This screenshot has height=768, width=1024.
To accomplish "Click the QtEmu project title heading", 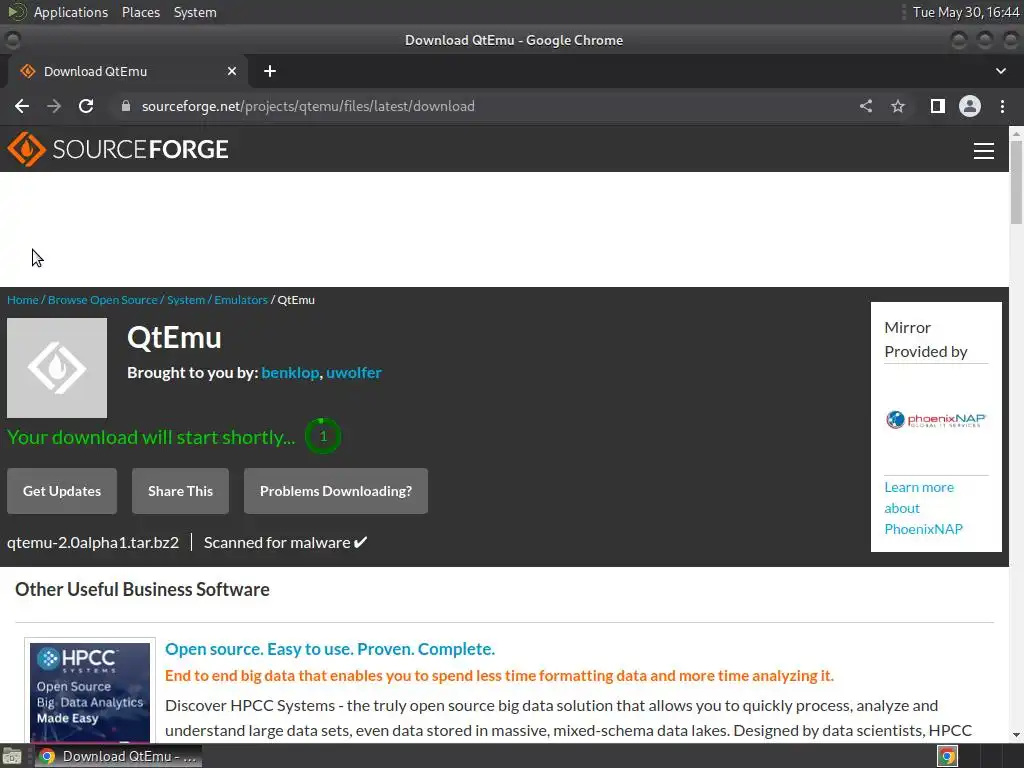I will tap(174, 338).
